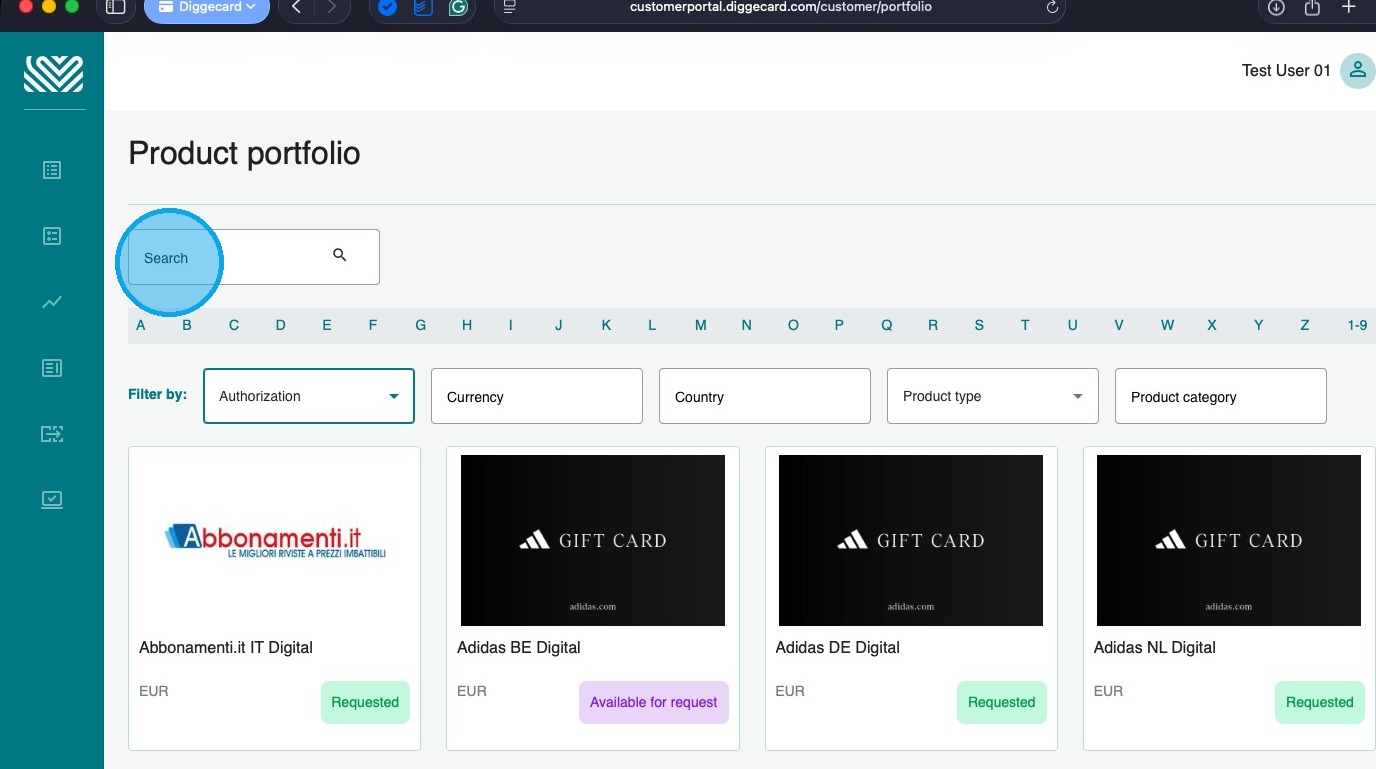
Task: Click the Requested badge on Adidas NL Digital
Action: click(x=1320, y=702)
